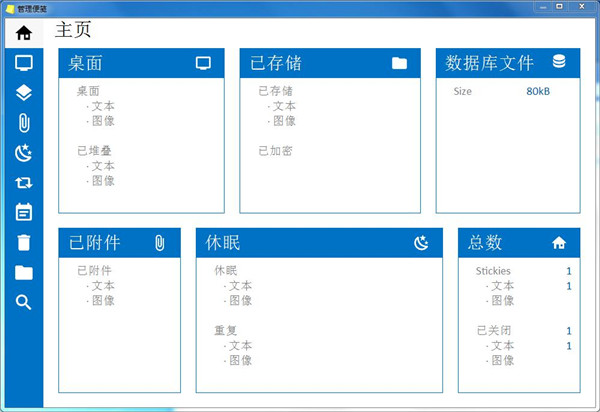
Task: Open the Sleeping moon sidebar icon
Action: coord(24,153)
